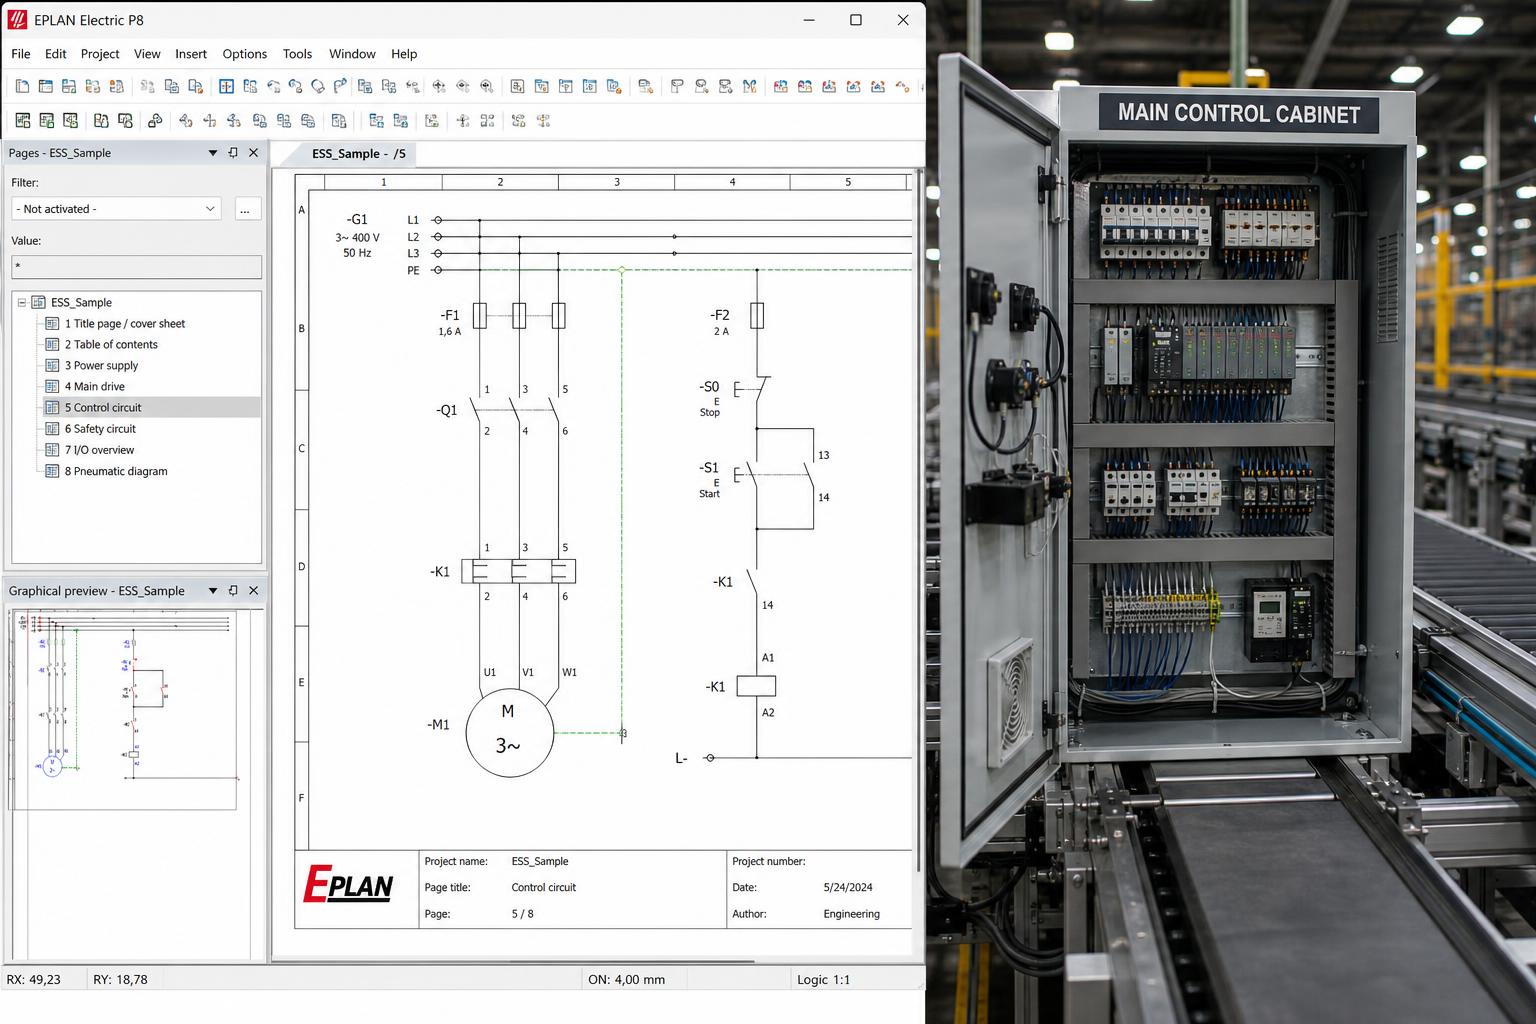Pin the Graphical preview panel
This screenshot has width=1536, height=1024.
pyautogui.click(x=233, y=591)
